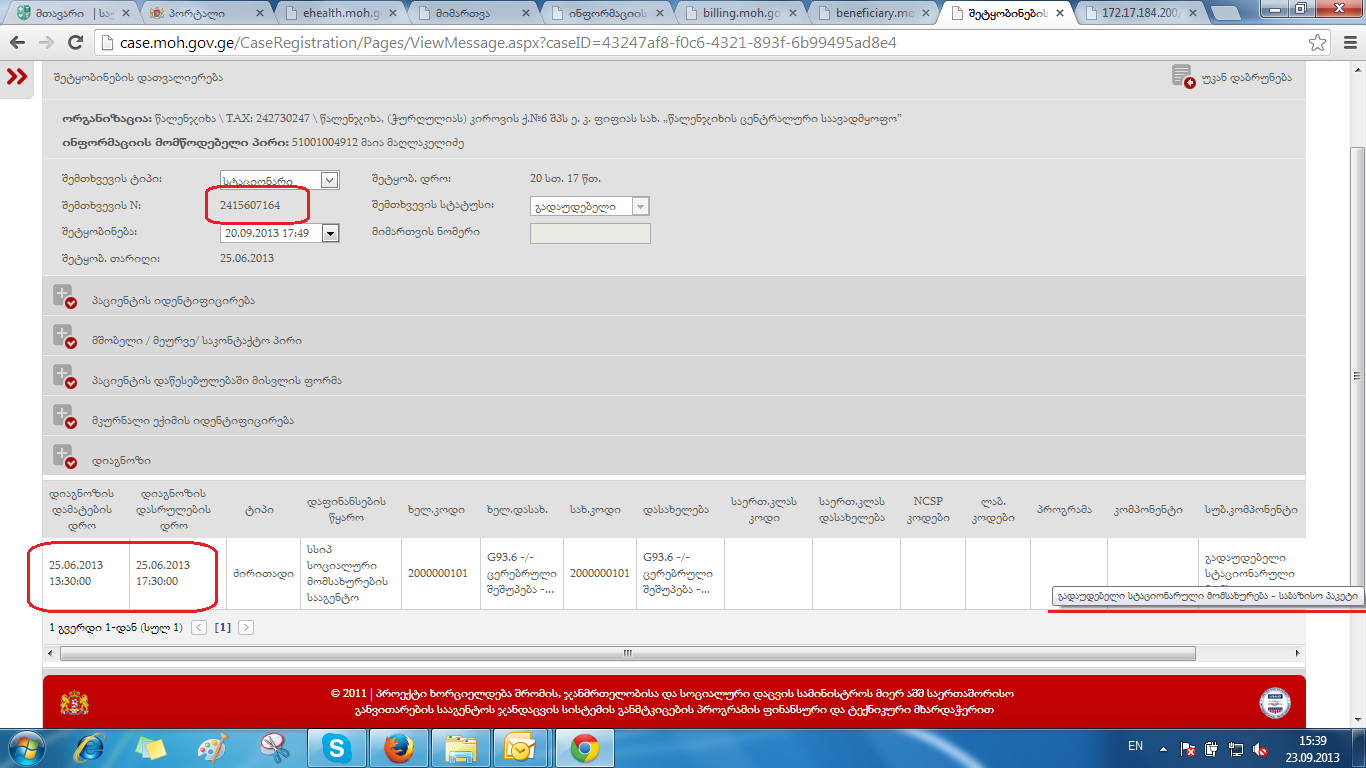Viewport: 1366px width, 768px height.
Task: Click the next page pagination button
Action: (x=246, y=628)
